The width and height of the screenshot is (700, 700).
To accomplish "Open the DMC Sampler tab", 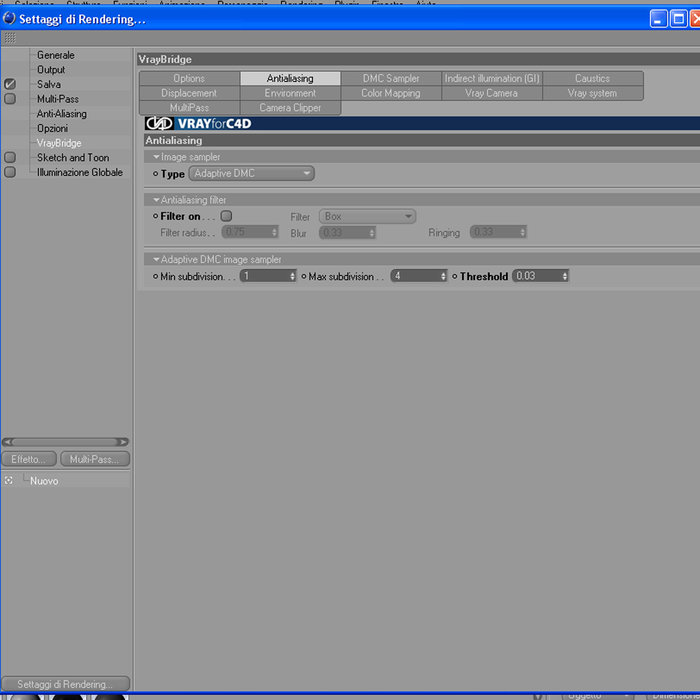I will point(391,78).
